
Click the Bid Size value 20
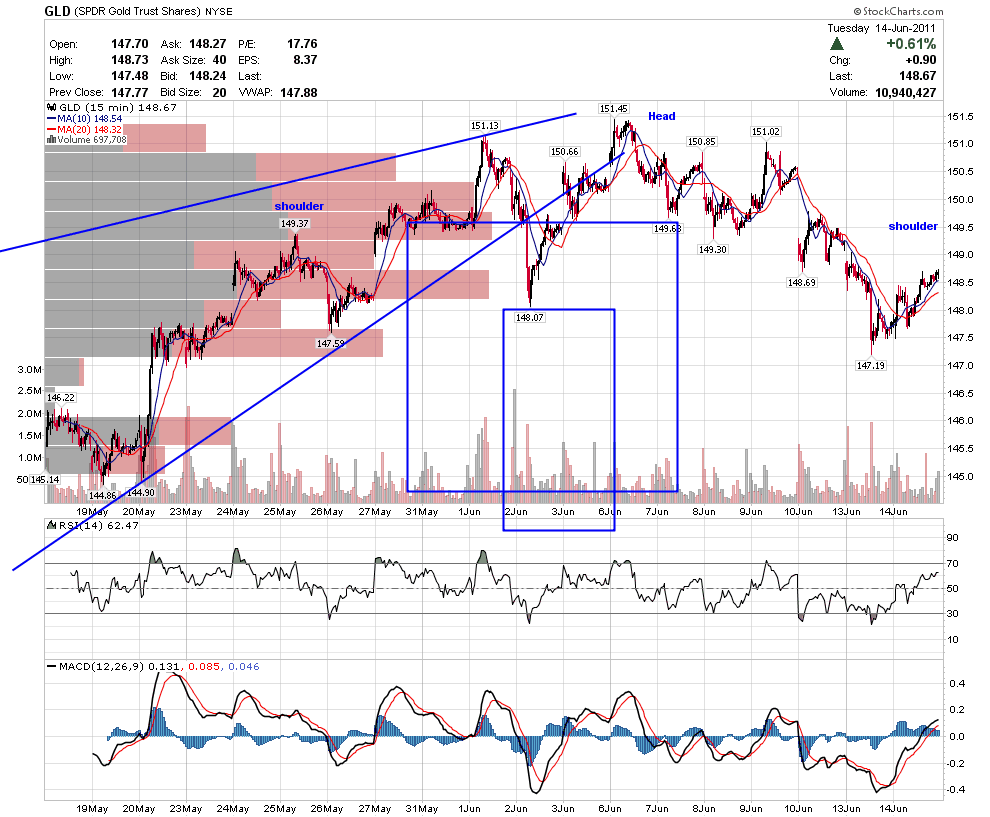point(219,92)
